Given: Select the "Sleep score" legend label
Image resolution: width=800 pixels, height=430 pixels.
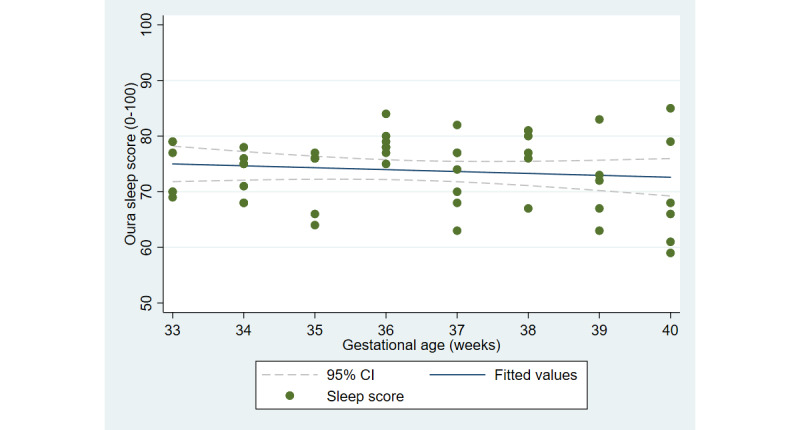Looking at the screenshot, I should [x=360, y=396].
